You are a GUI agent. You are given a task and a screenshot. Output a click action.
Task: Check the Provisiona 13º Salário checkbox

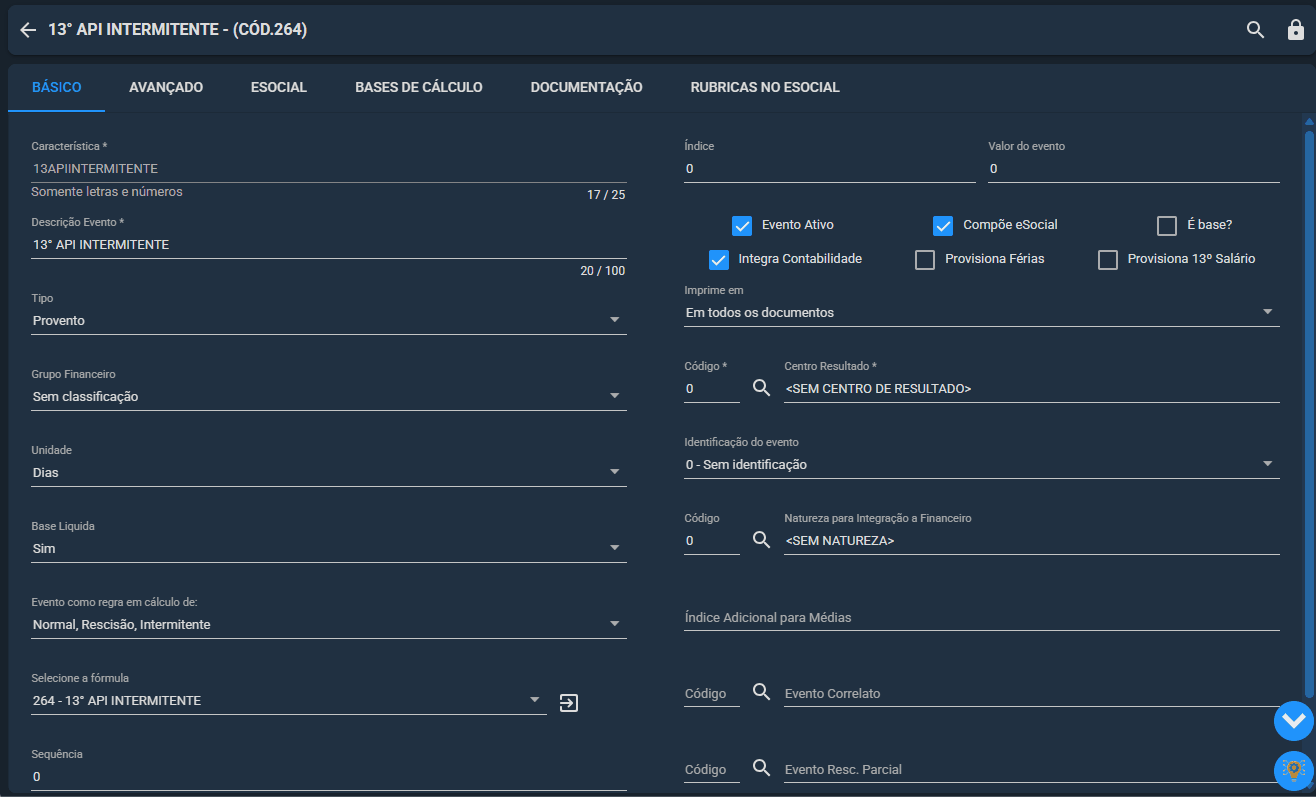(x=1108, y=259)
